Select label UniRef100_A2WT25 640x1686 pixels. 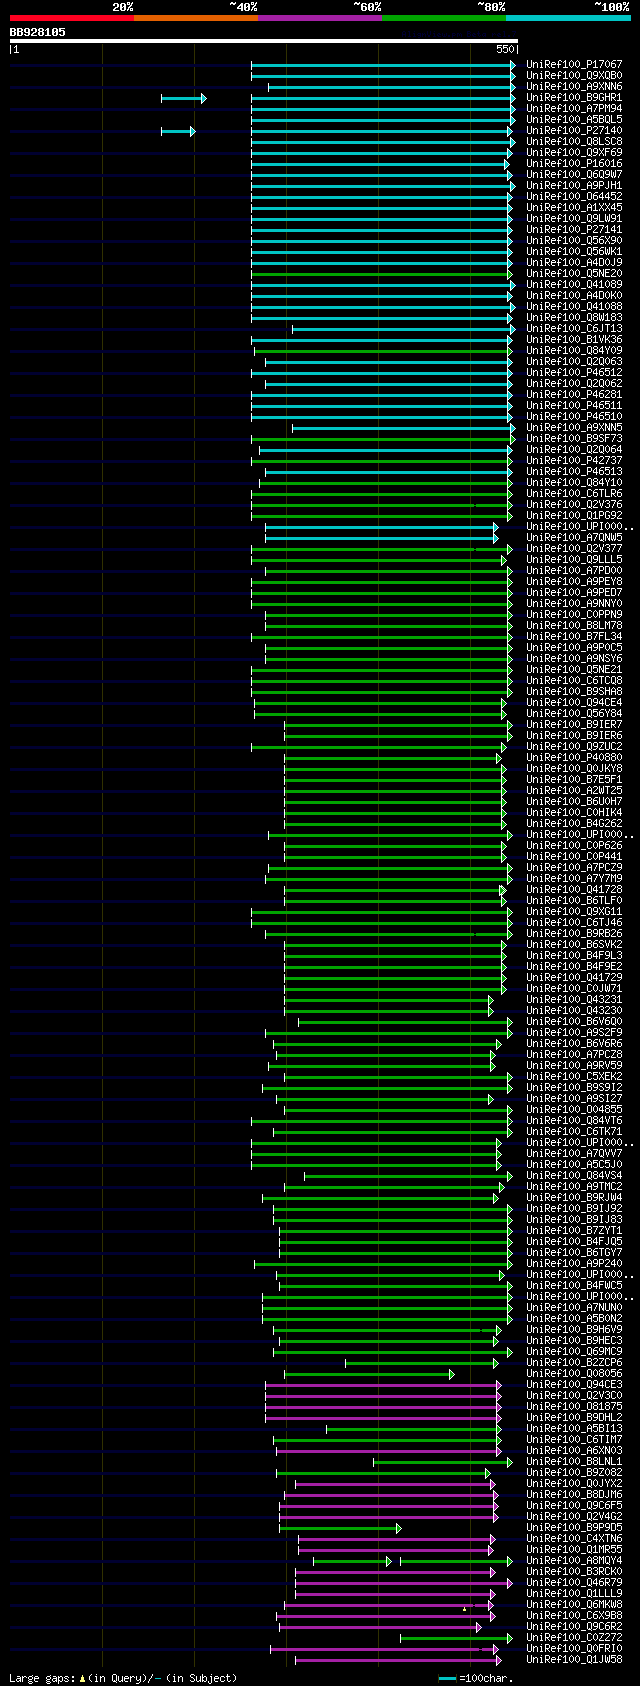[574, 791]
